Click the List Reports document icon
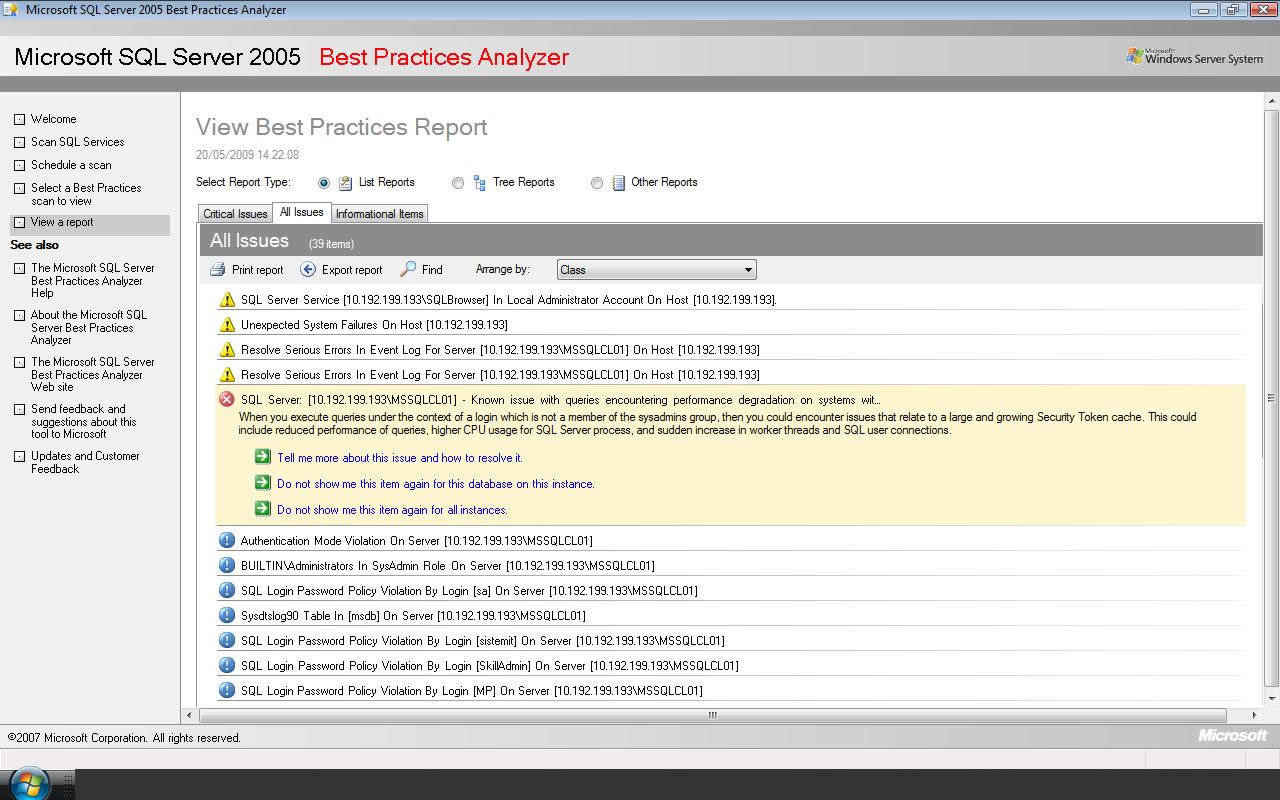The width and height of the screenshot is (1280, 800). 345,182
